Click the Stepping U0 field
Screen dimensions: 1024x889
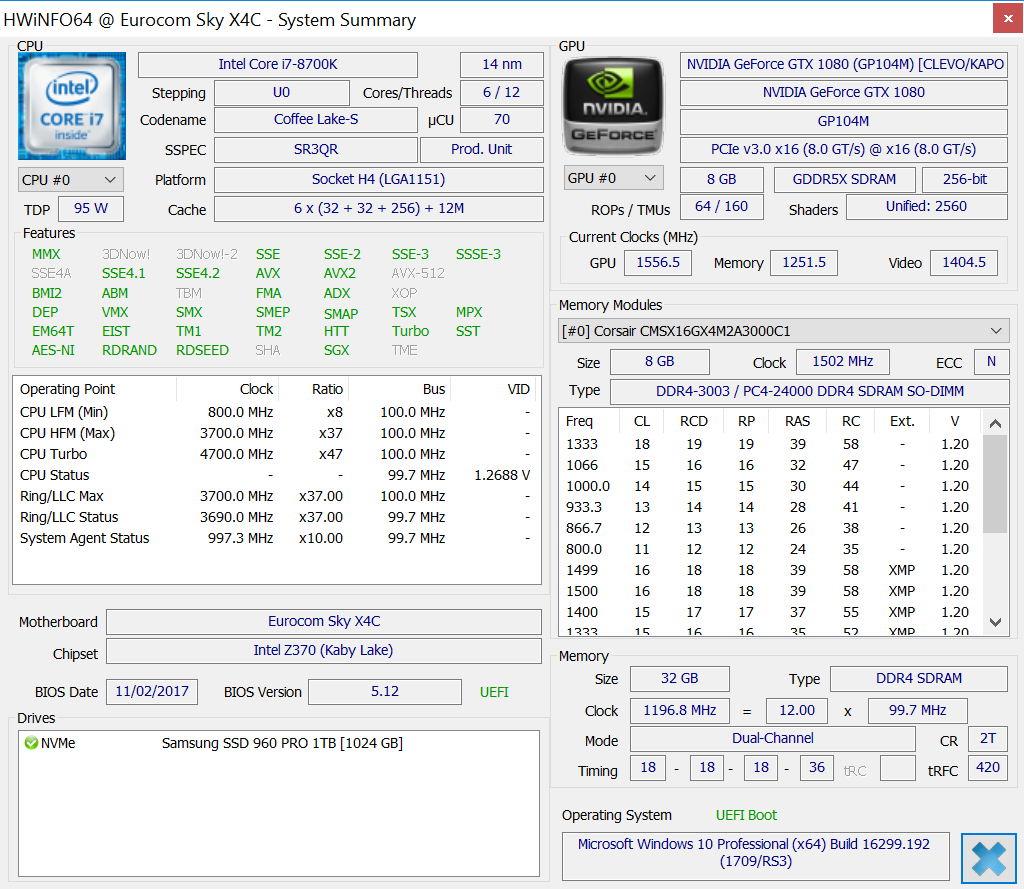tap(281, 93)
